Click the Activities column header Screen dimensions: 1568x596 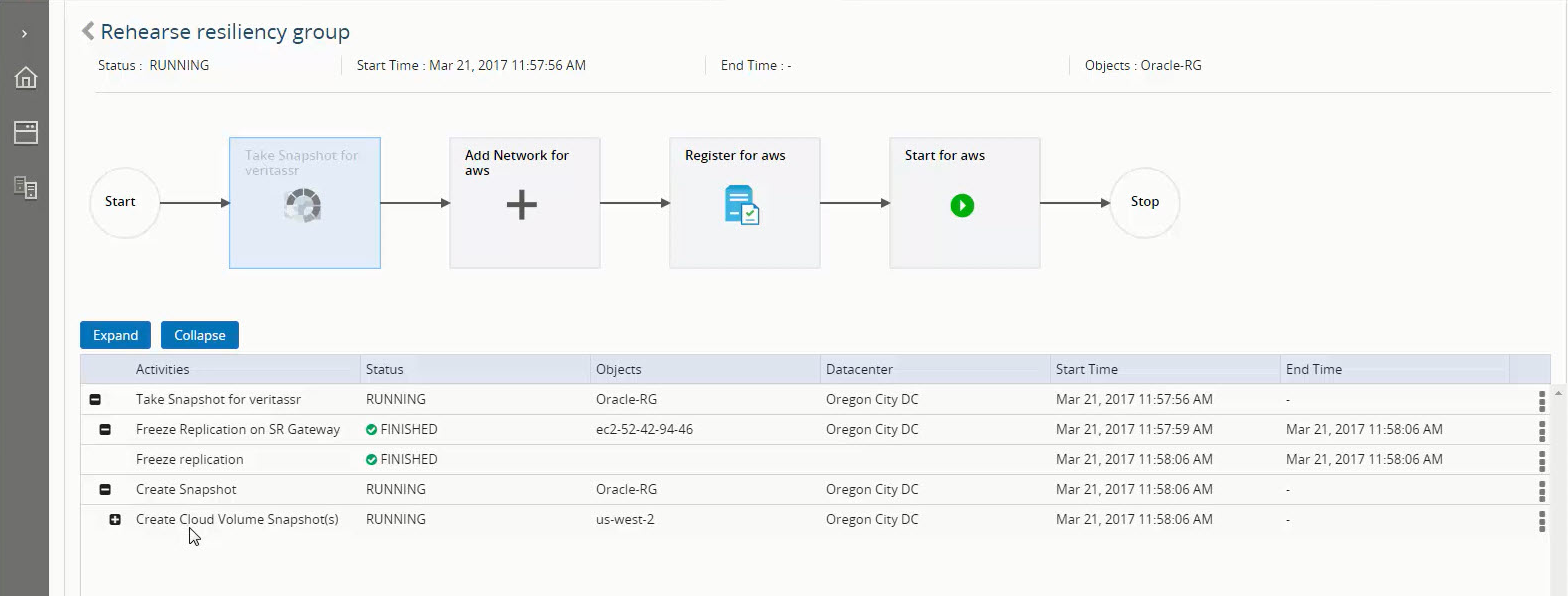tap(162, 369)
